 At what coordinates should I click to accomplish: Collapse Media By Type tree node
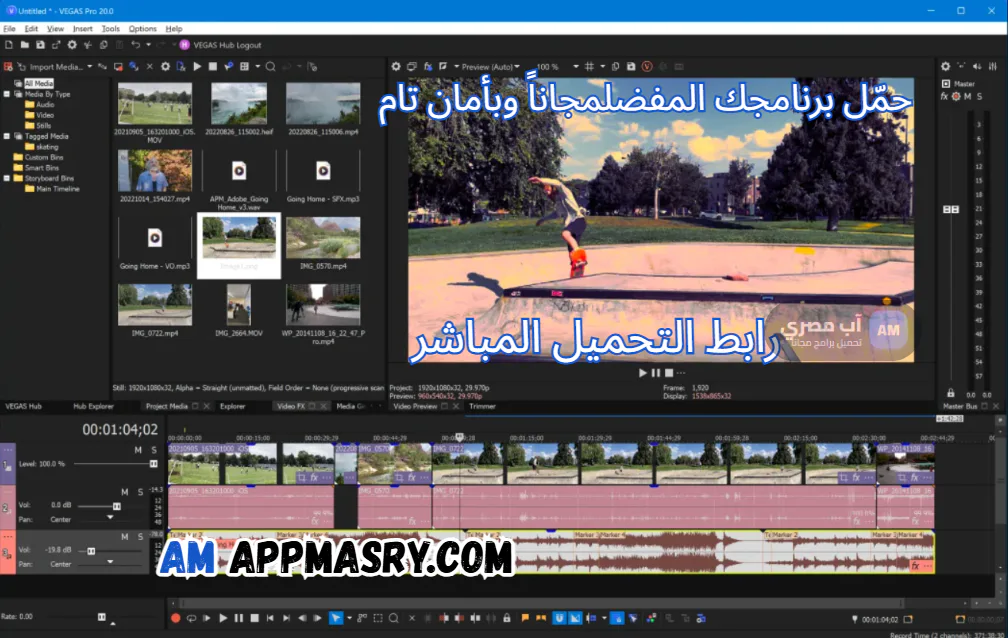coord(7,94)
